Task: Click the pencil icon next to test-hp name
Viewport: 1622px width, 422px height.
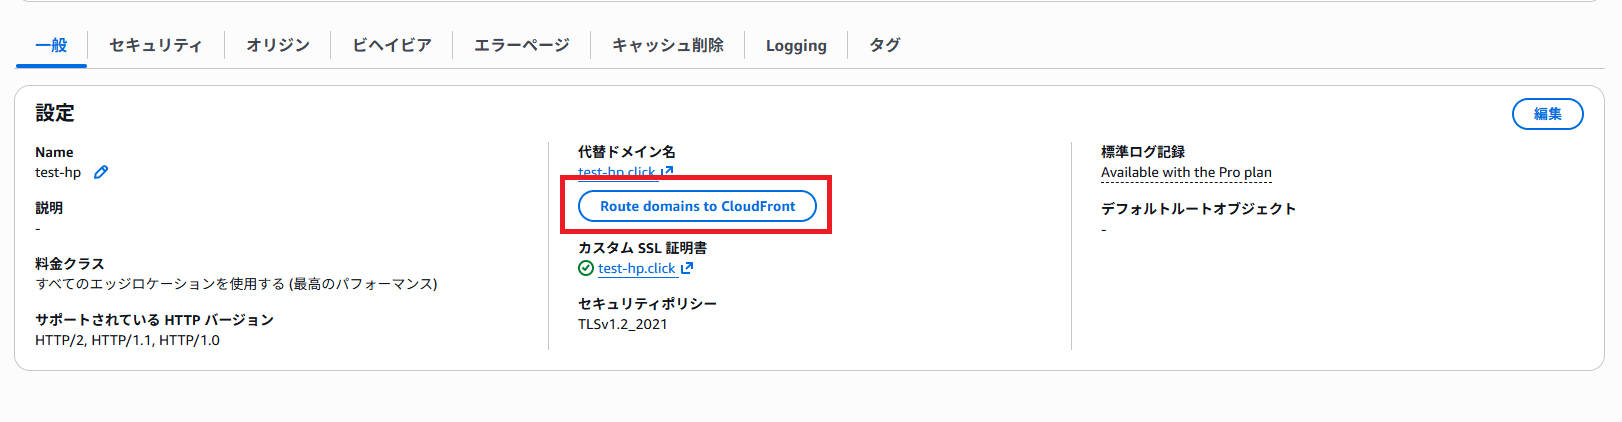Action: coord(101,172)
